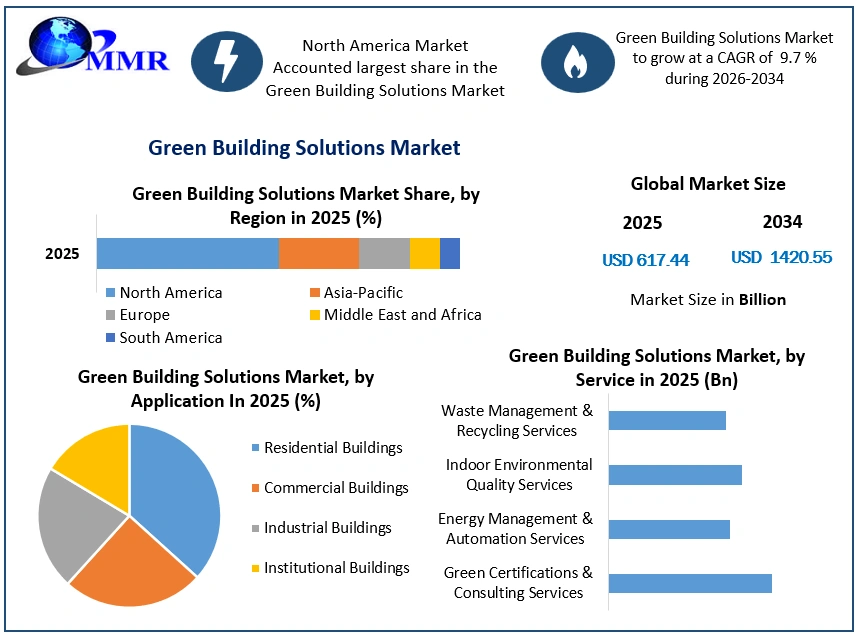Click the 'Indoor Environmental Quality Services' label
The height and width of the screenshot is (635, 858).
(519, 475)
